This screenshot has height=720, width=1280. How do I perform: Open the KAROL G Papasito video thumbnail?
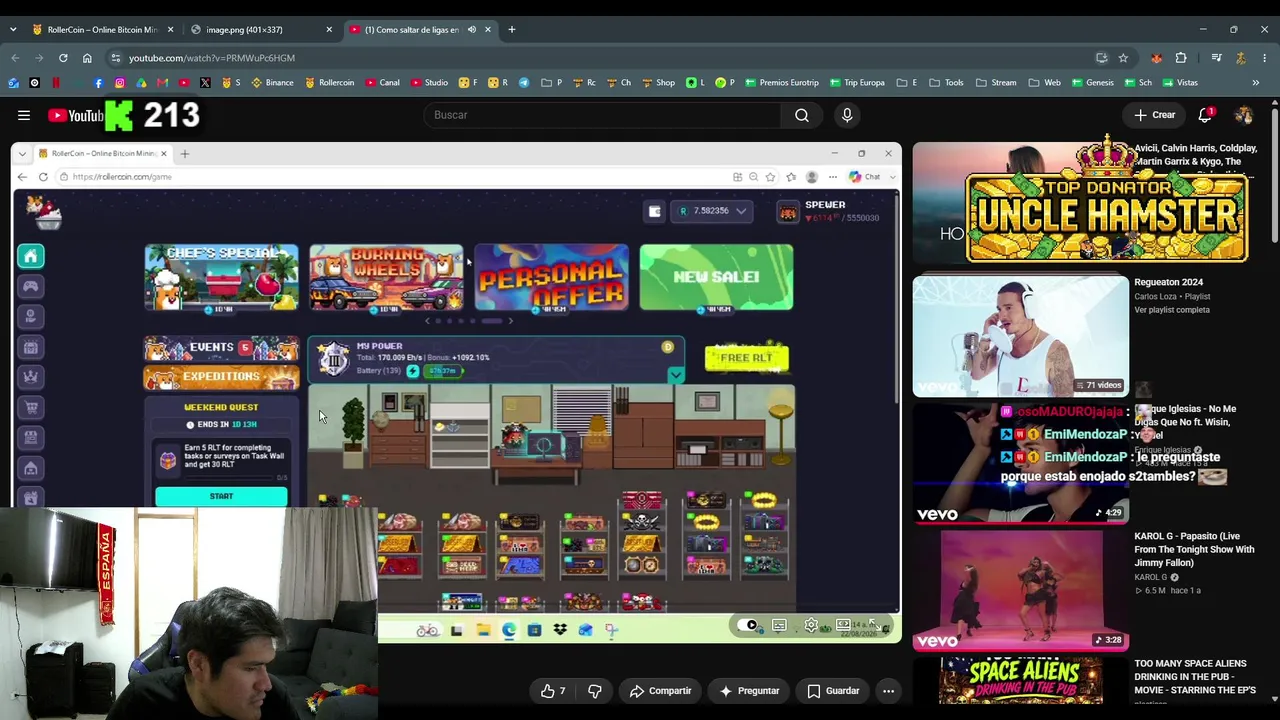pyautogui.click(x=1020, y=590)
